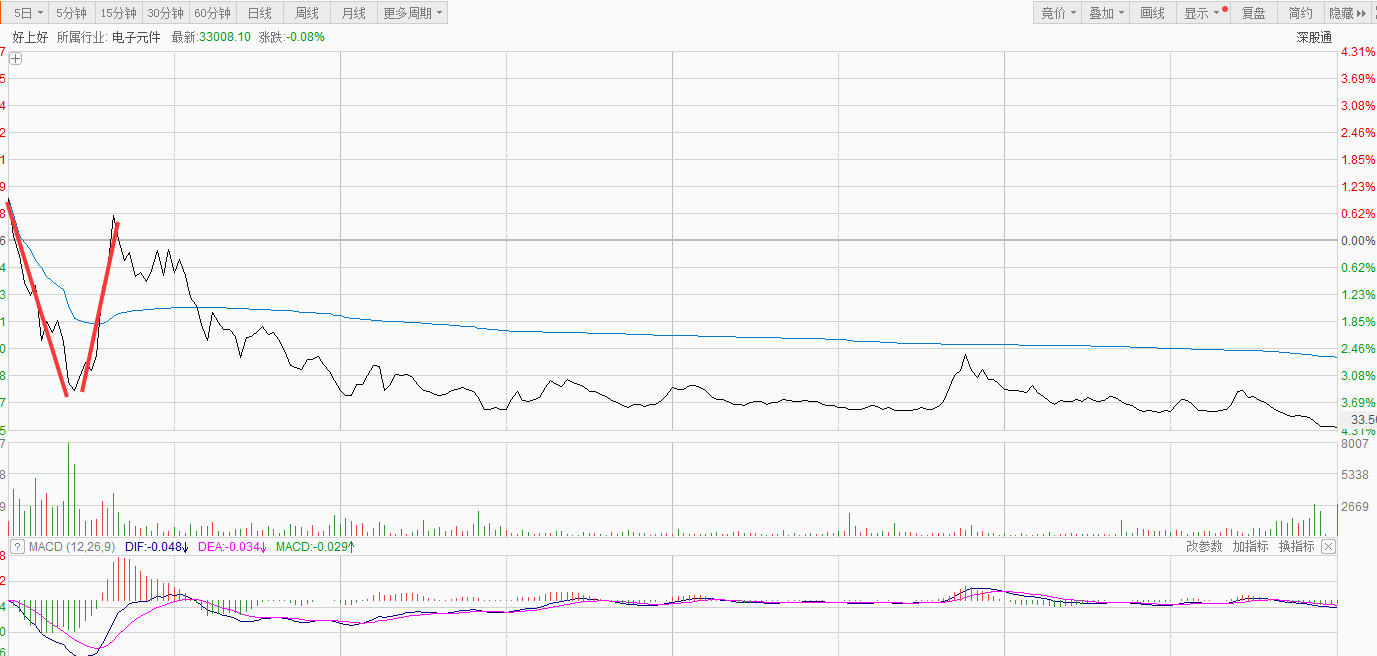The image size is (1377, 656).
Task: Click the MACD (12,26,9) indicator label
Action: click(x=71, y=547)
